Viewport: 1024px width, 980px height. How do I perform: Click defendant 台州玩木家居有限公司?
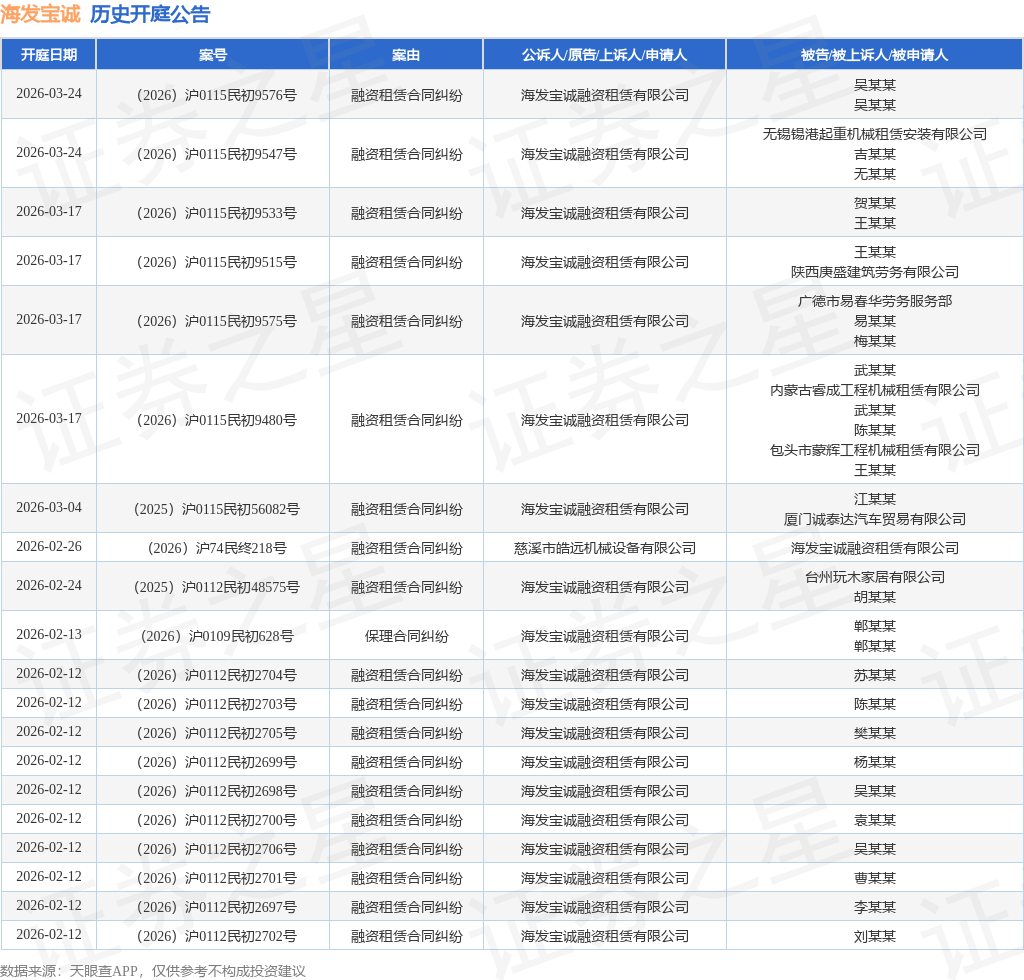874,577
